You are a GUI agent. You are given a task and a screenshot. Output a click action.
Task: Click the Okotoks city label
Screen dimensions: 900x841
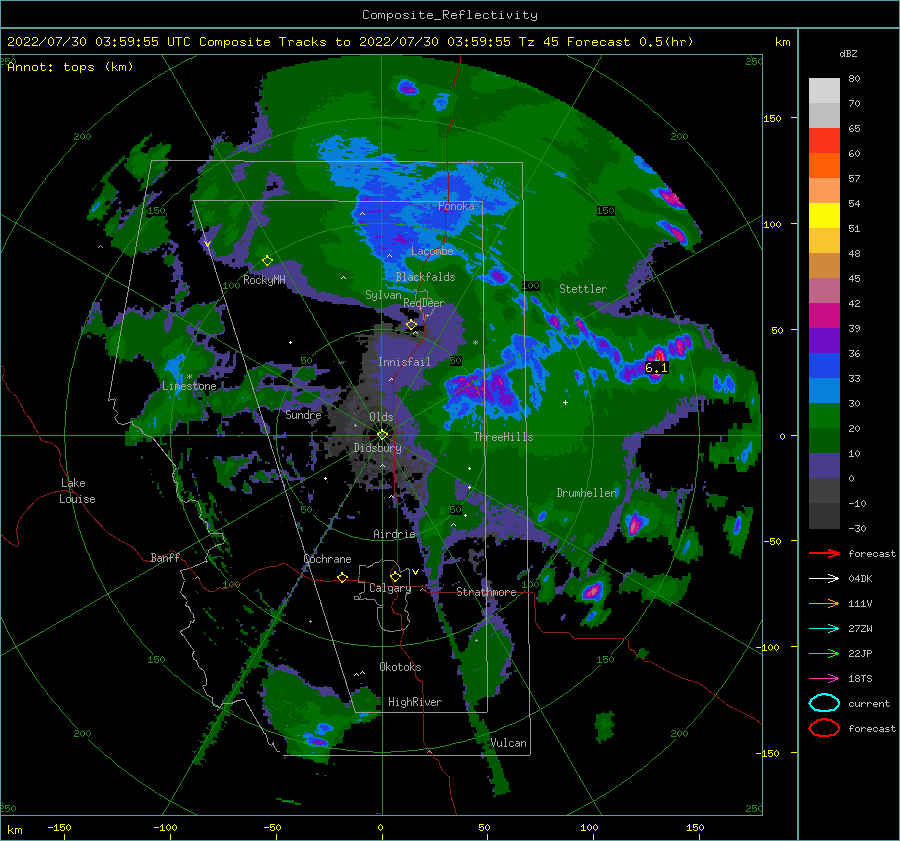tap(400, 667)
